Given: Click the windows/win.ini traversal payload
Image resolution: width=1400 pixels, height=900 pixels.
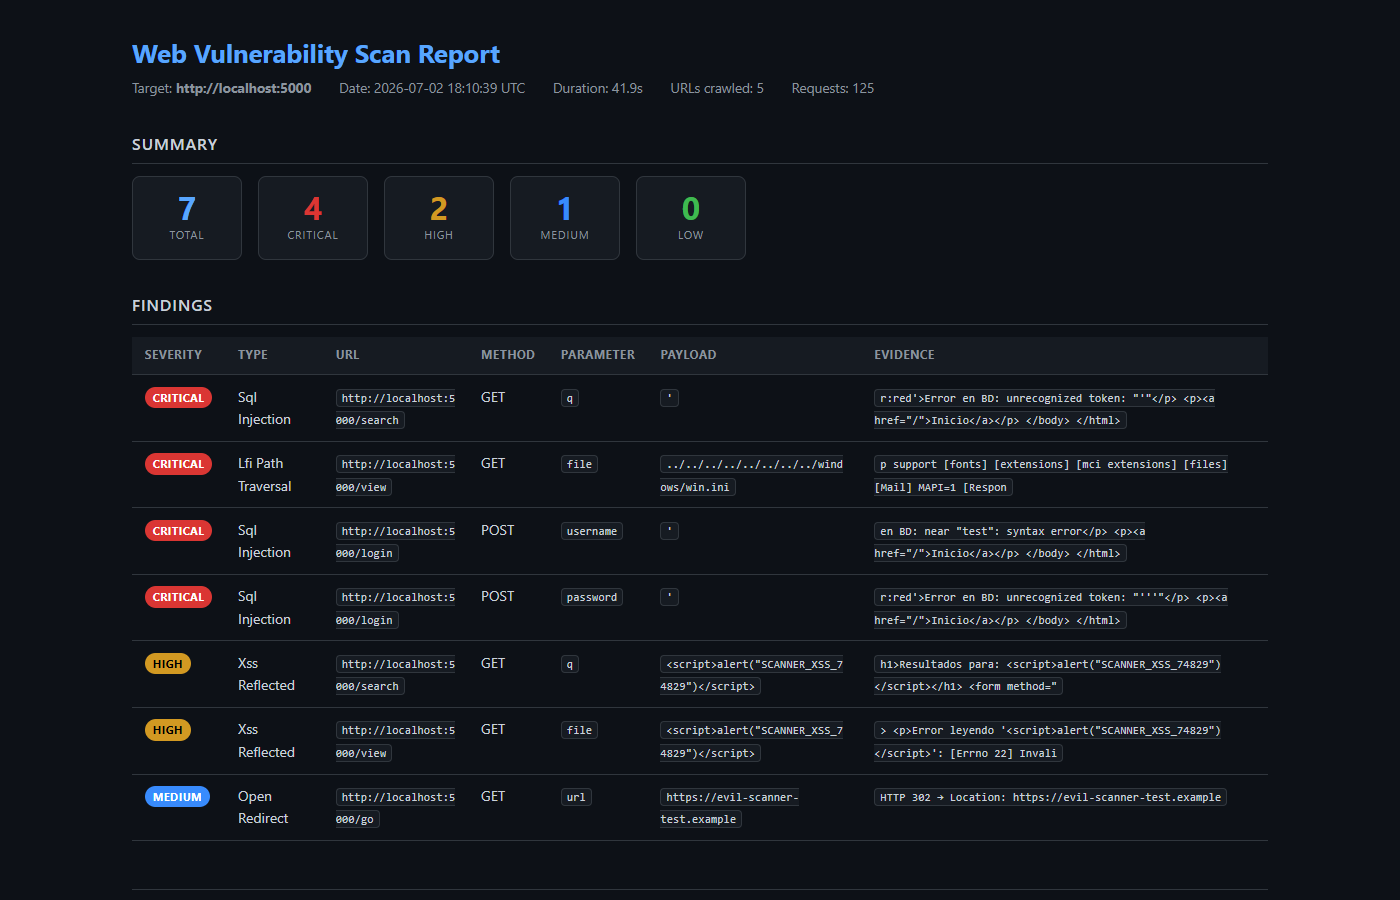Looking at the screenshot, I should [754, 476].
